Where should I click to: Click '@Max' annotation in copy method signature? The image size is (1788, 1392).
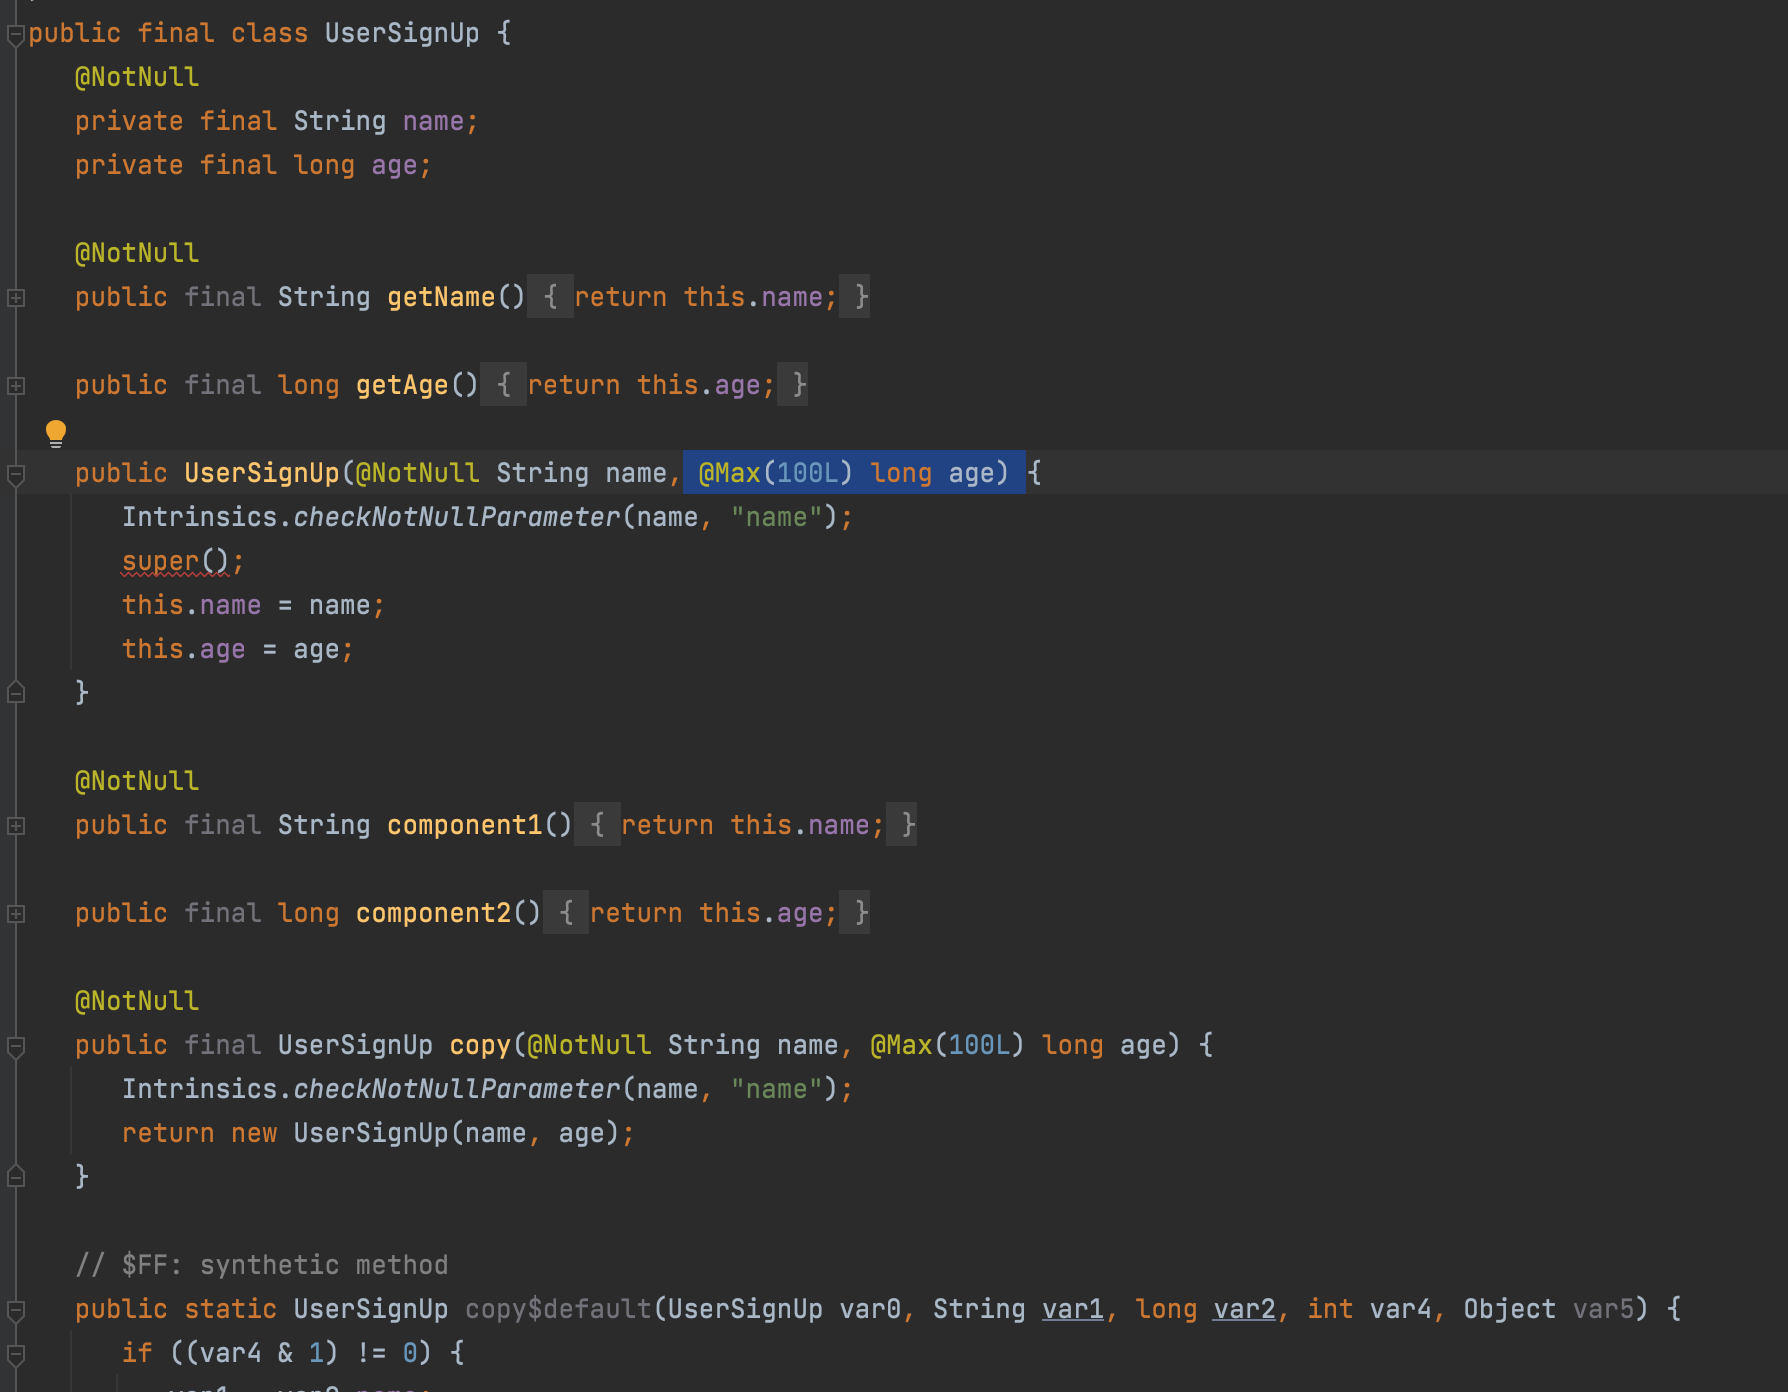coord(901,1045)
